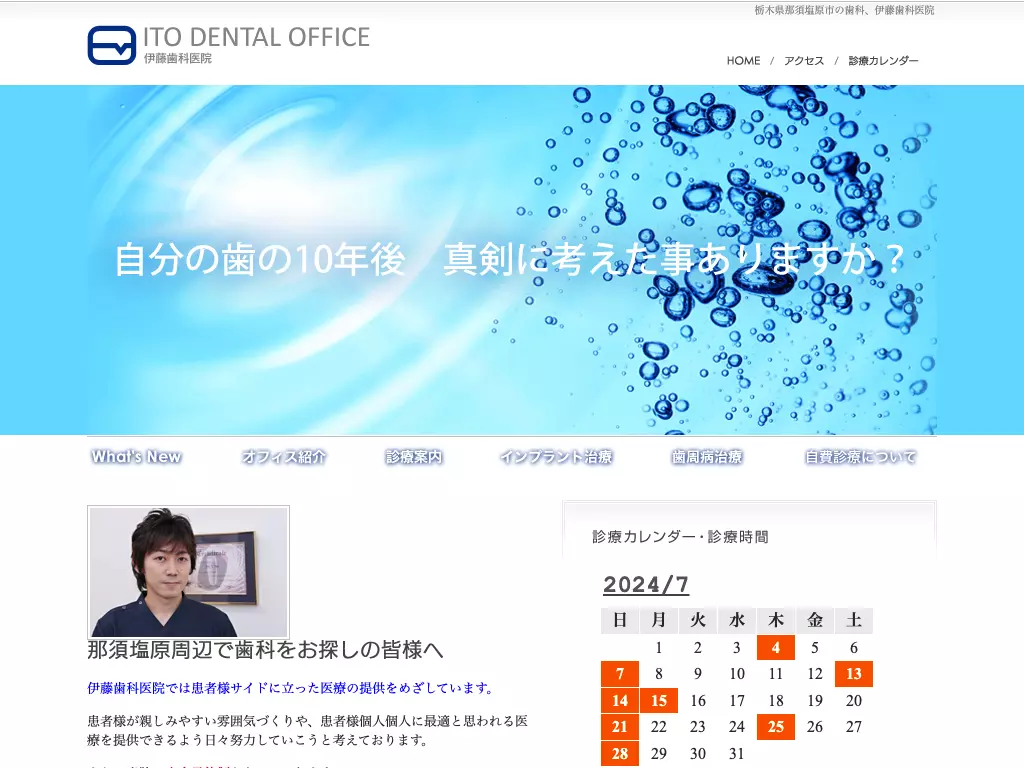Click calendar date 27

pos(854,727)
